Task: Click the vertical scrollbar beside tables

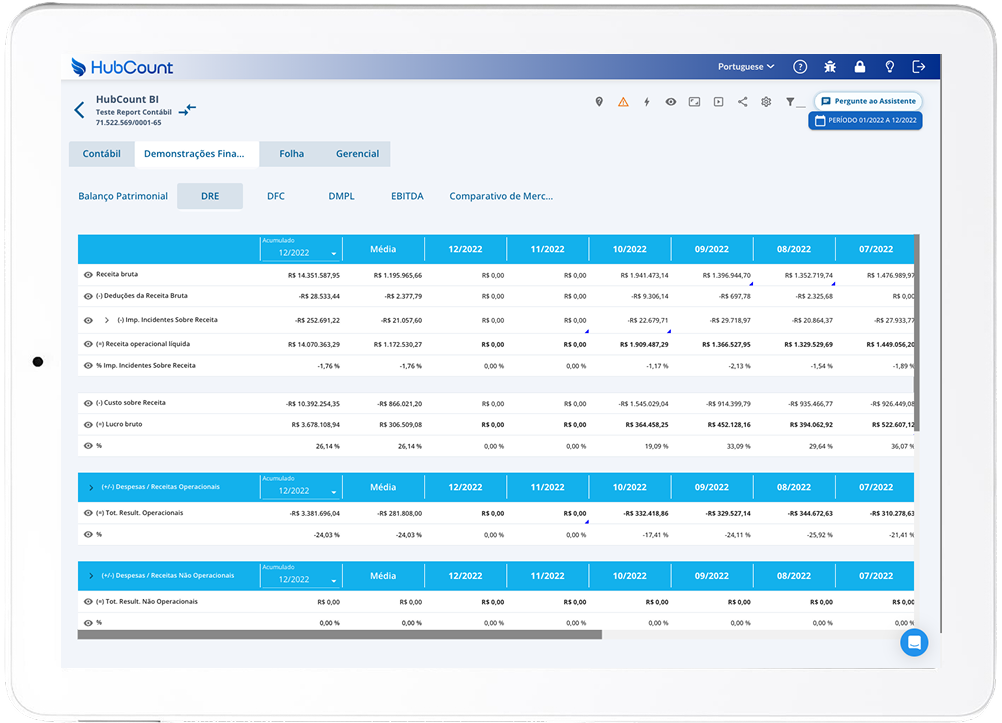Action: (916, 332)
